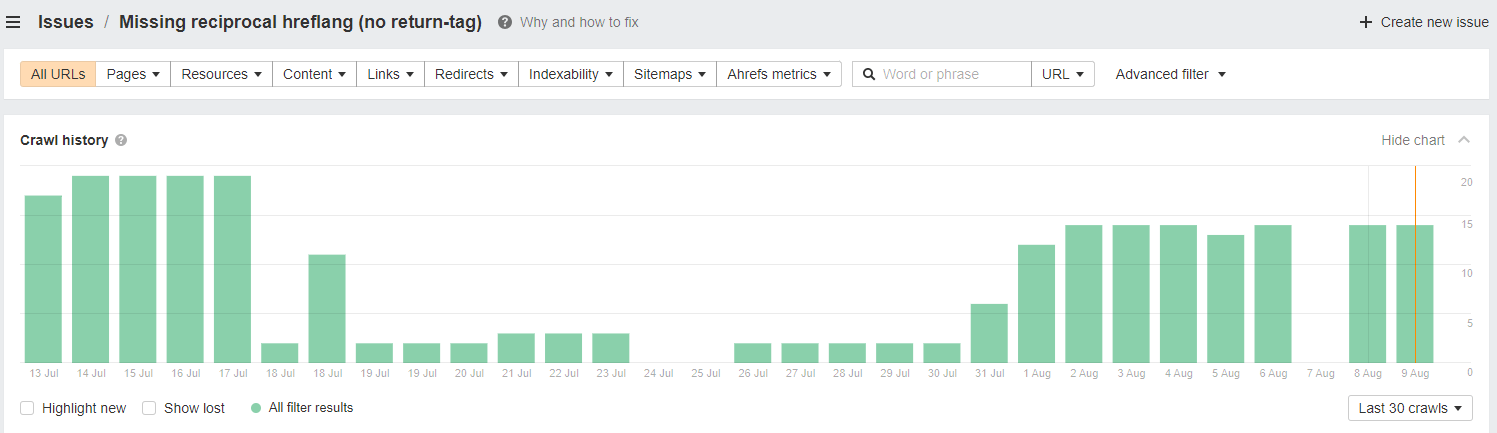The width and height of the screenshot is (1497, 433).
Task: Click the Hide chart button
Action: [1412, 140]
